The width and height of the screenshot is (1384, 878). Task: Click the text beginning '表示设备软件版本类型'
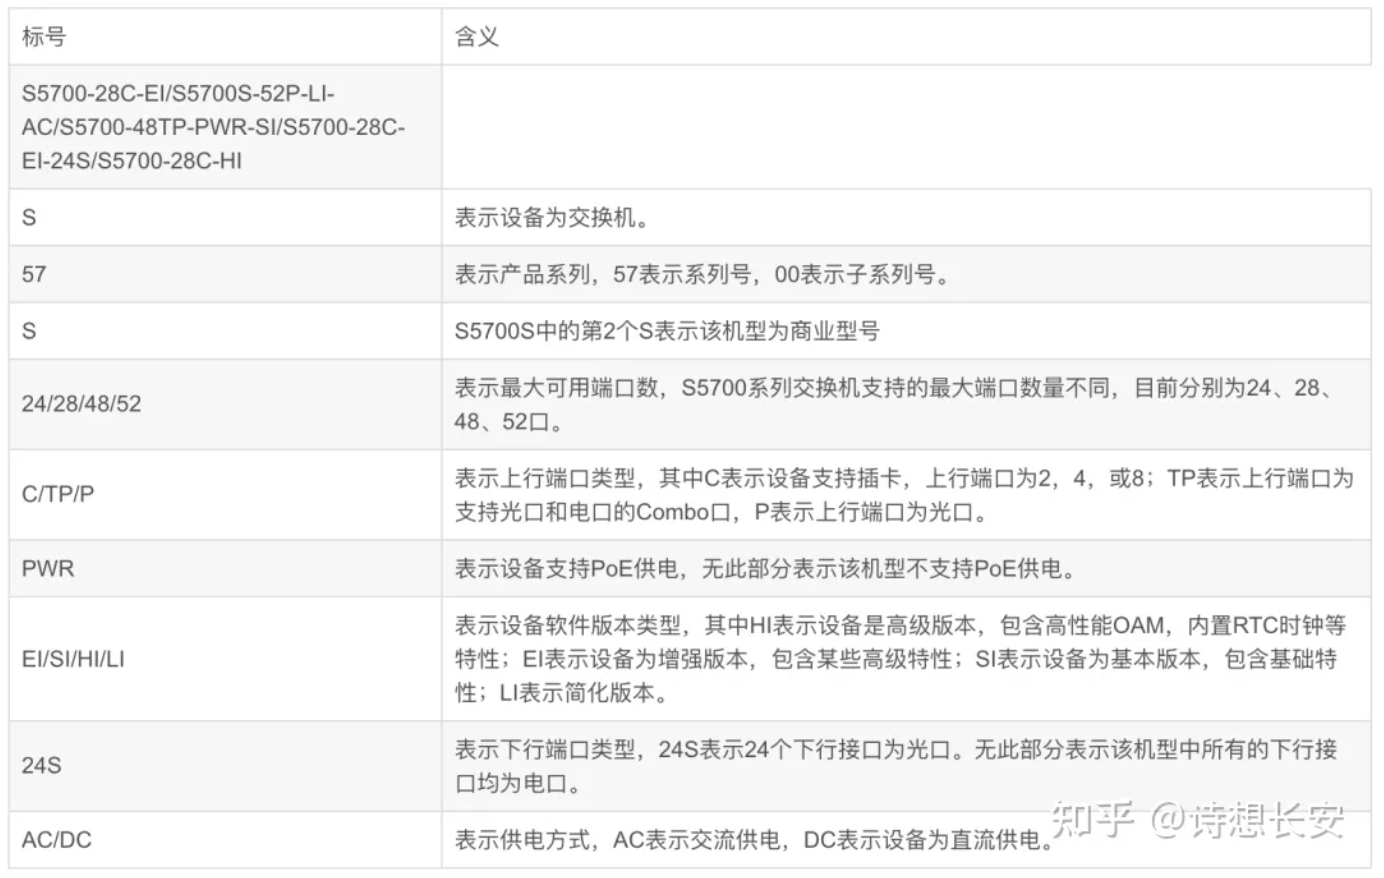click(900, 659)
